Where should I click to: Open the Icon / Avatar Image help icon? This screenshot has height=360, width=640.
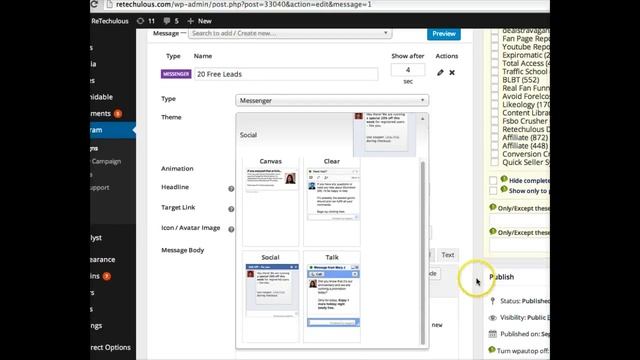(x=231, y=229)
